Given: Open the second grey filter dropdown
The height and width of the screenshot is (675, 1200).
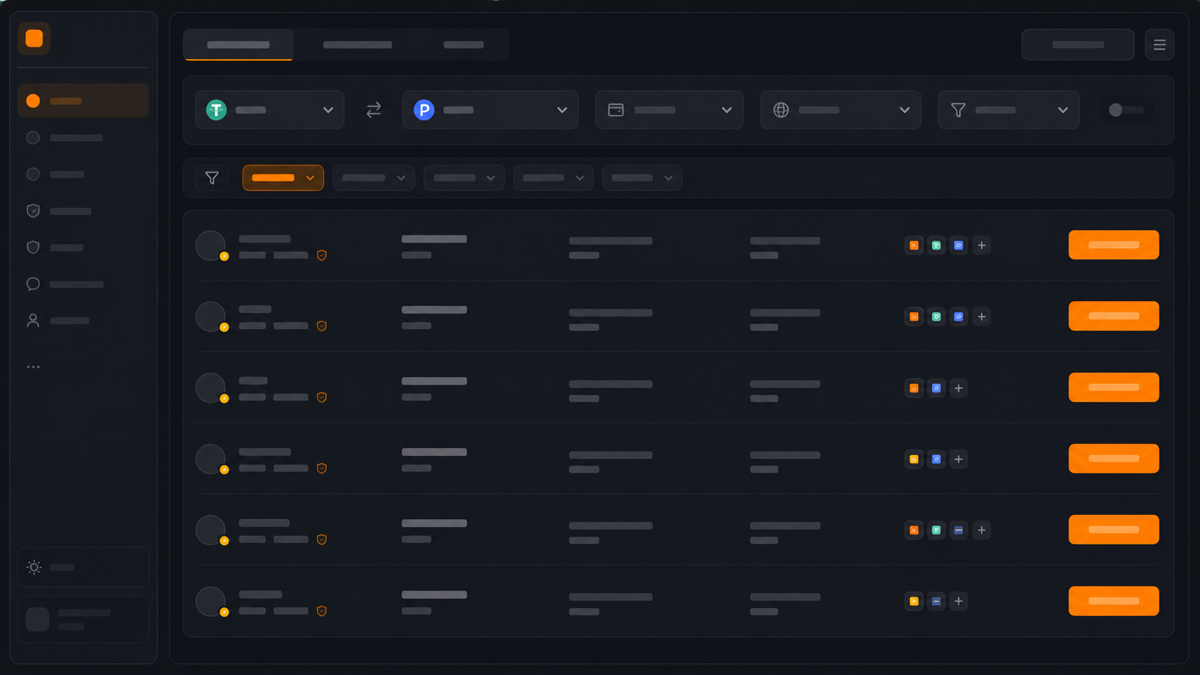Looking at the screenshot, I should click(x=464, y=178).
